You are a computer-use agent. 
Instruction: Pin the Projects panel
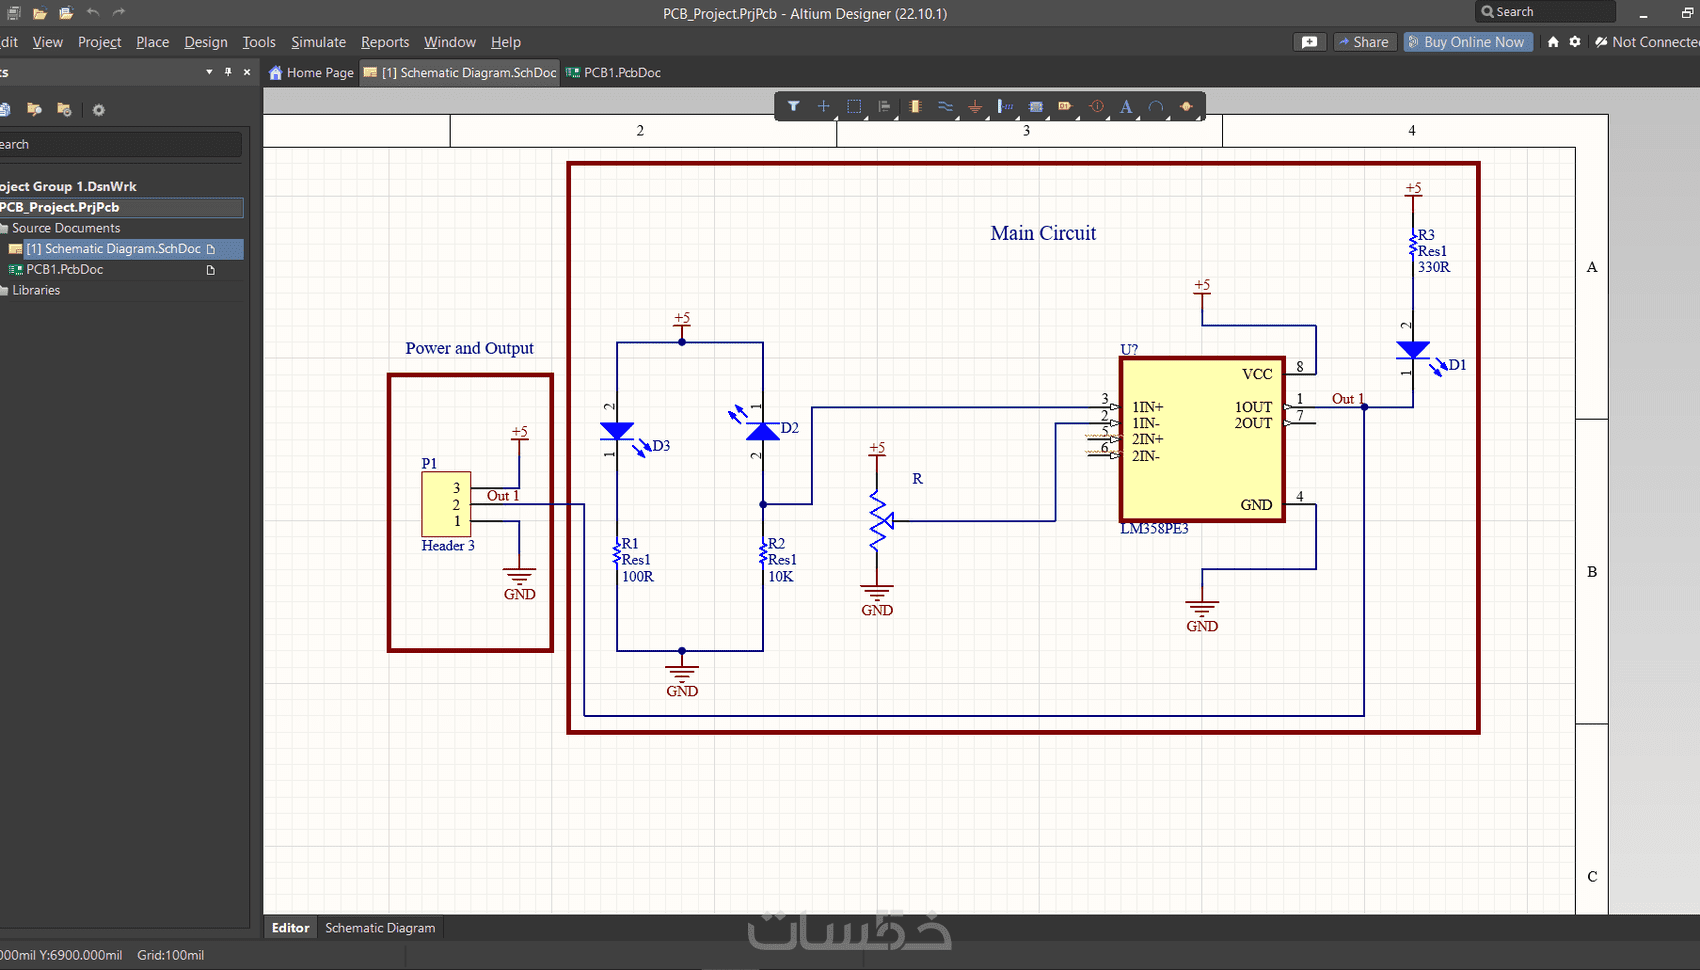point(228,72)
